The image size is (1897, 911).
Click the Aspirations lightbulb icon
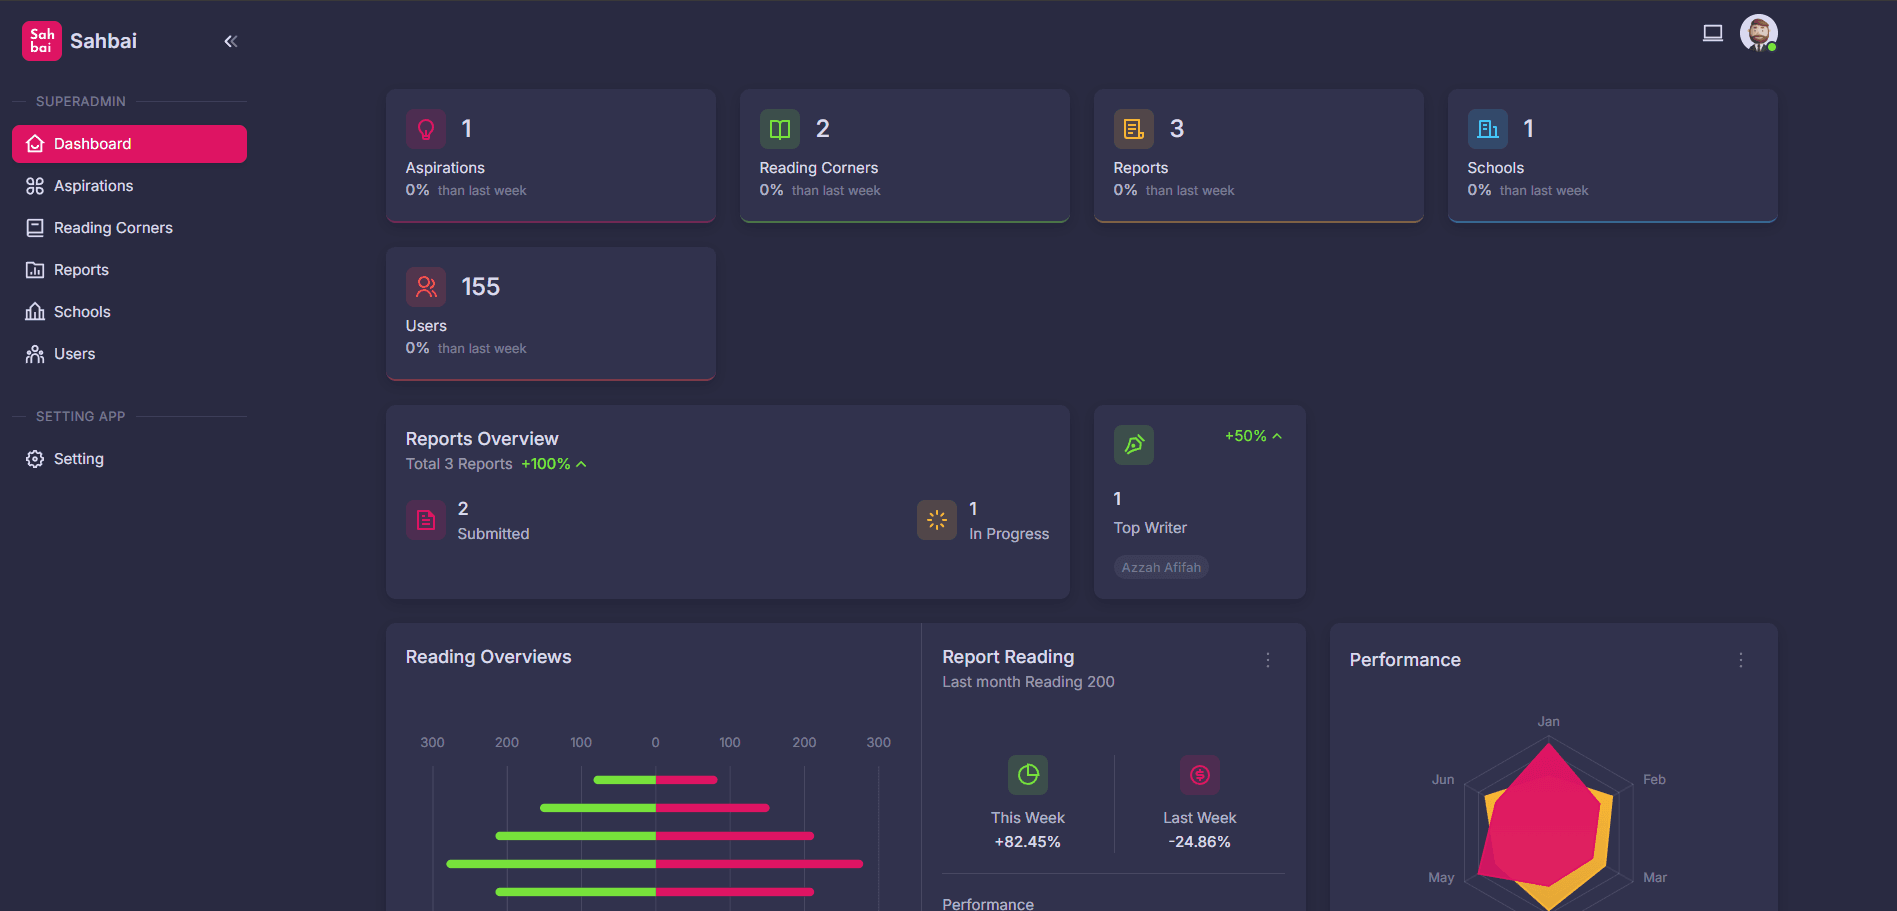click(426, 129)
